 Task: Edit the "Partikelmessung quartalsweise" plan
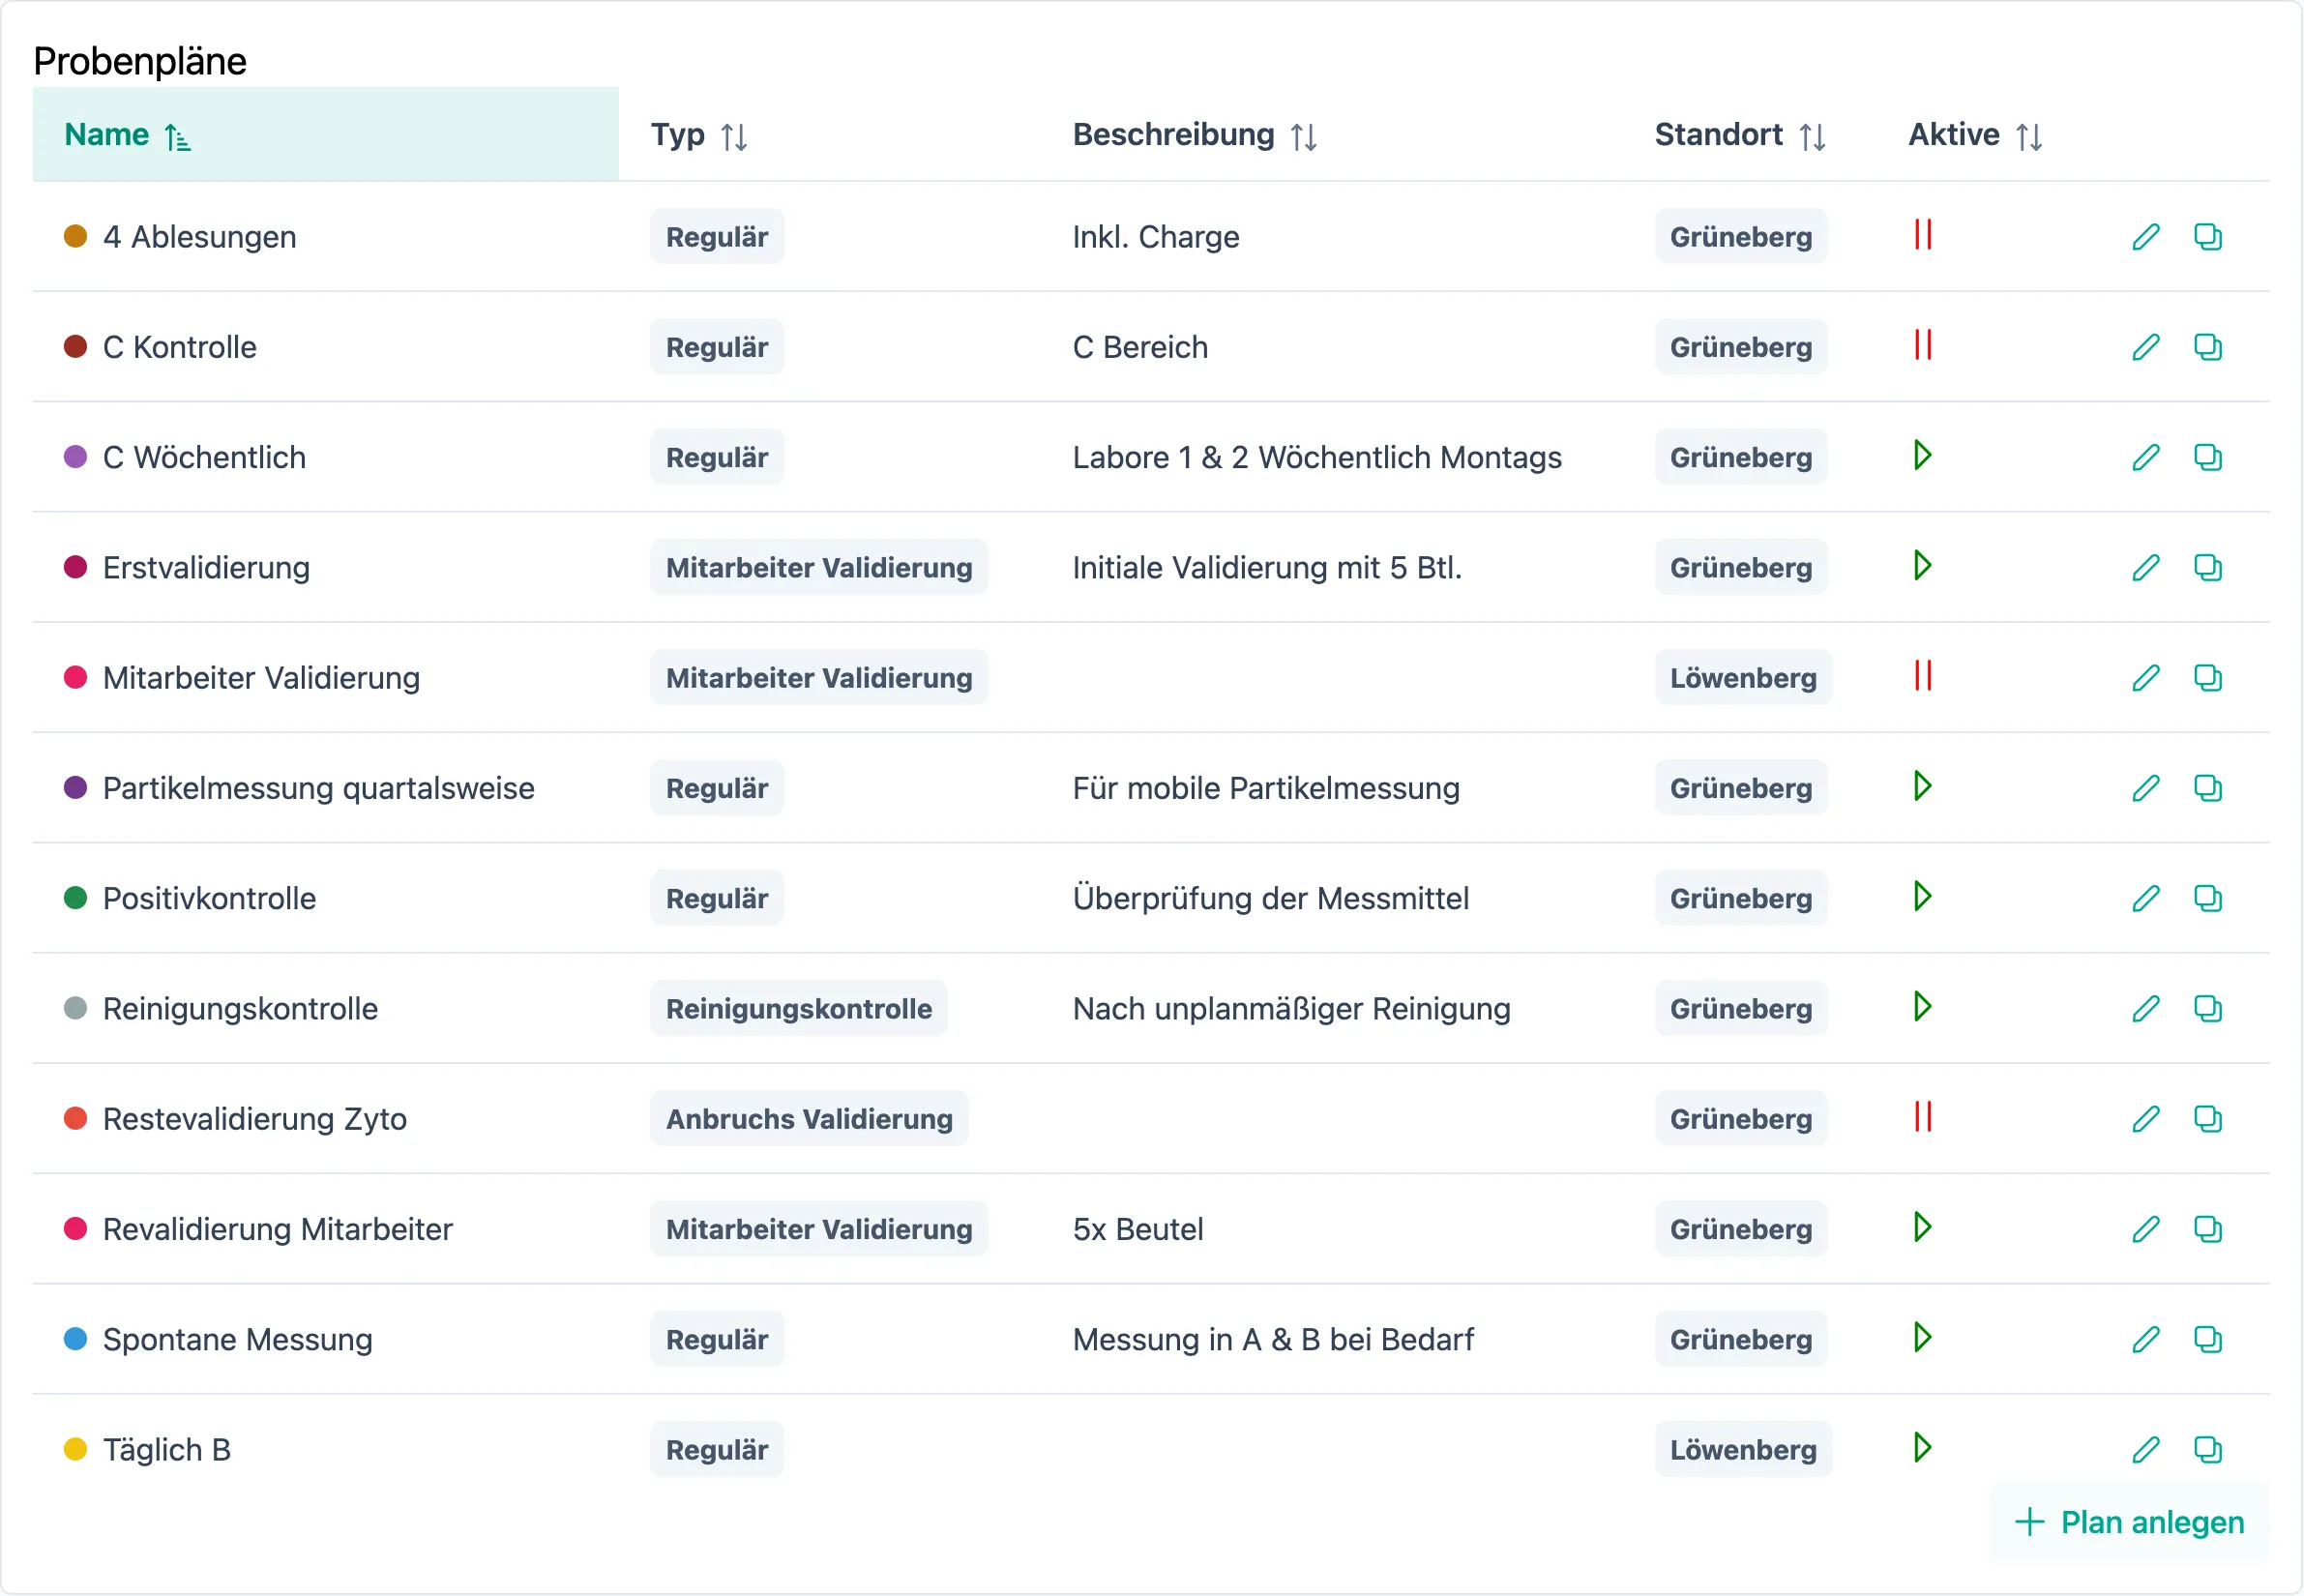(2146, 788)
